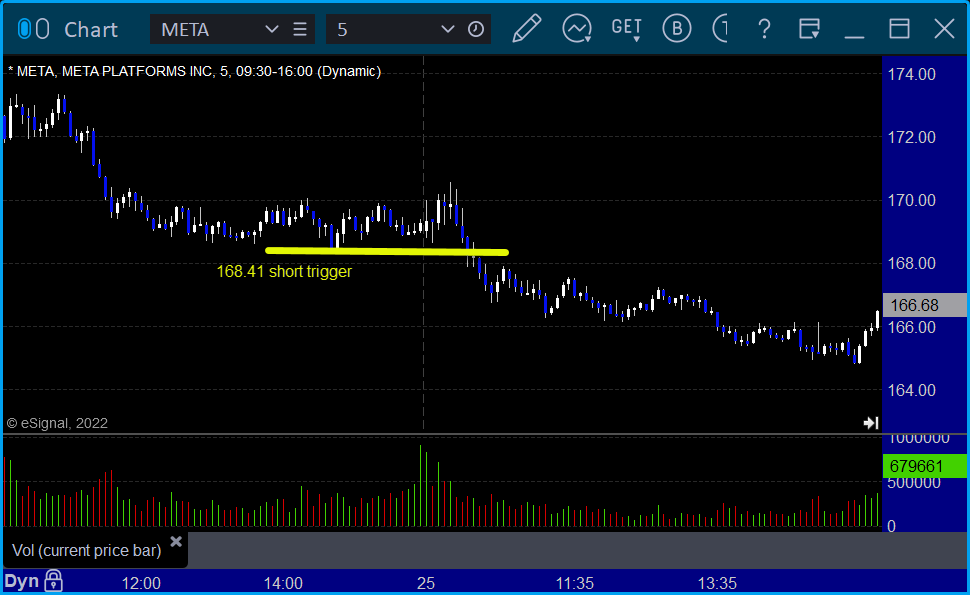Click the 166.68 current price marker

tap(924, 305)
